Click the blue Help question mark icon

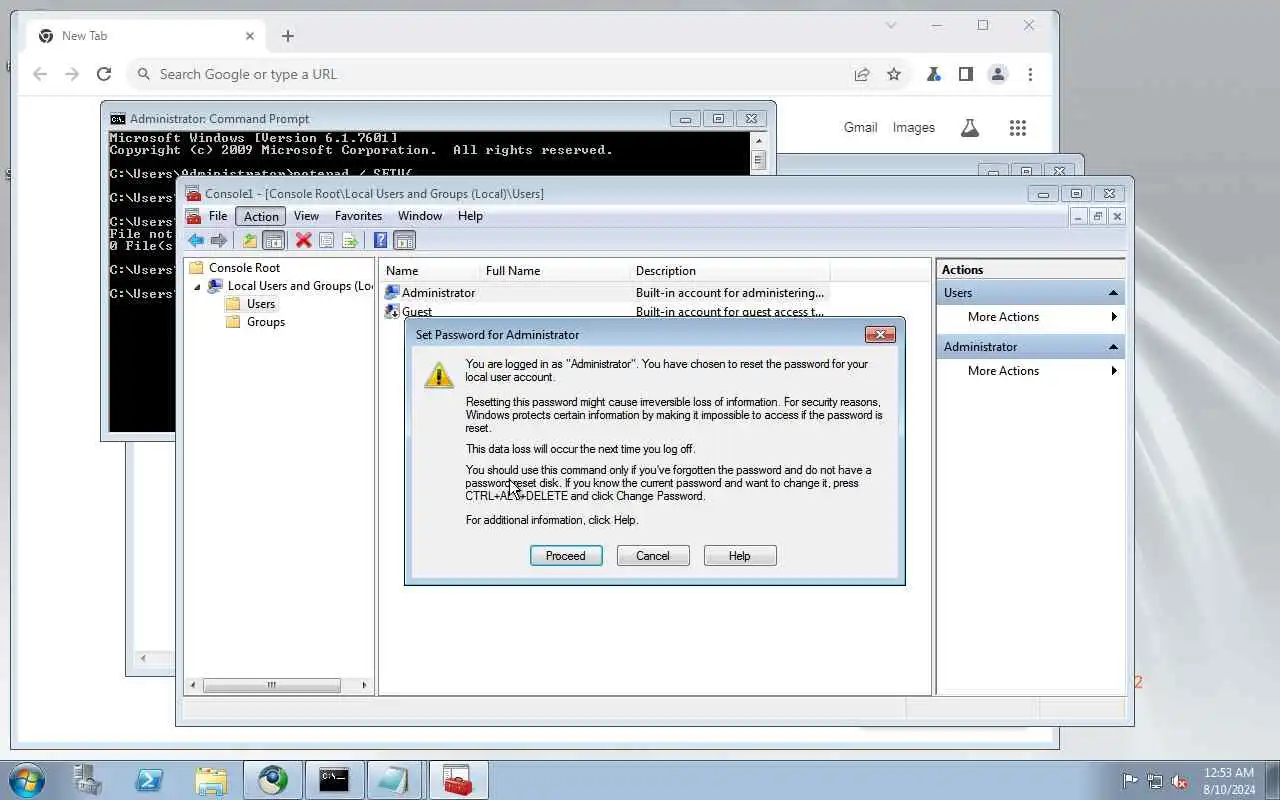[x=380, y=240]
